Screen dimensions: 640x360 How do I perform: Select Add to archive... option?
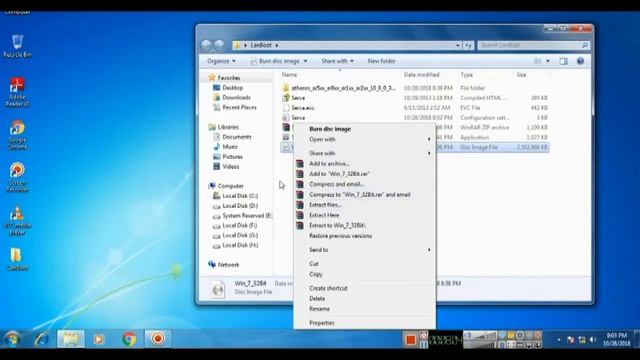pyautogui.click(x=364, y=164)
